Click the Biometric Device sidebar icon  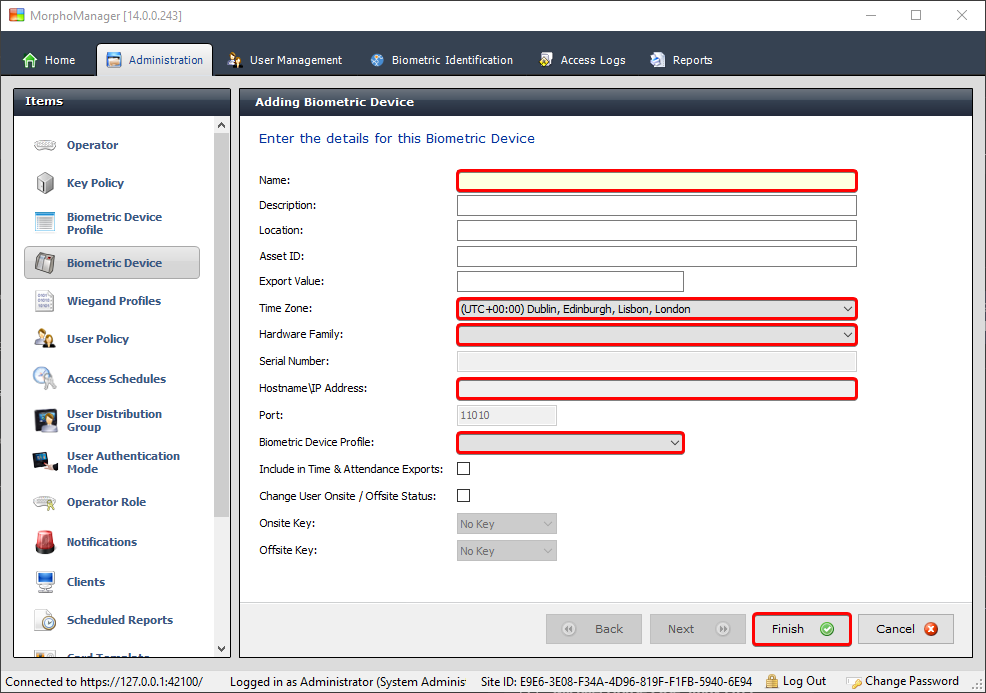click(x=45, y=263)
